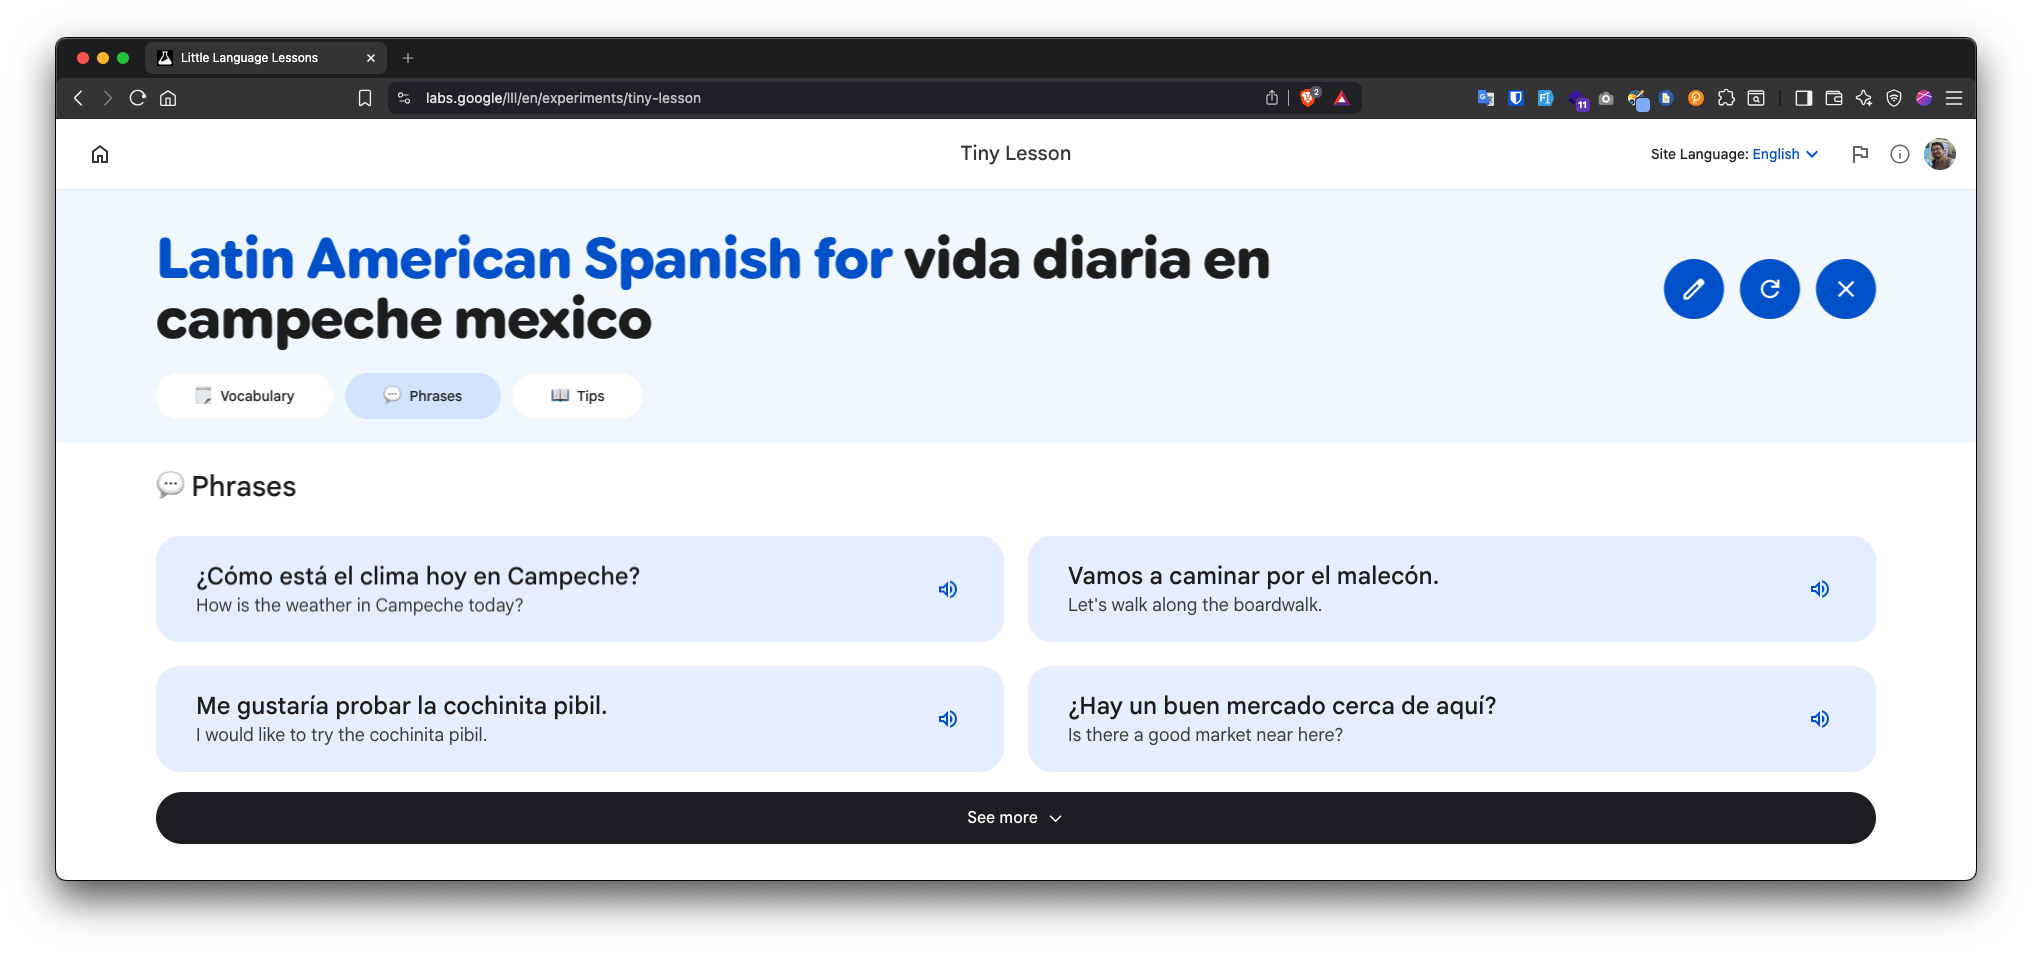
Task: Play audio for "¿Cómo está el clima hoy en Campeche?"
Action: (947, 589)
